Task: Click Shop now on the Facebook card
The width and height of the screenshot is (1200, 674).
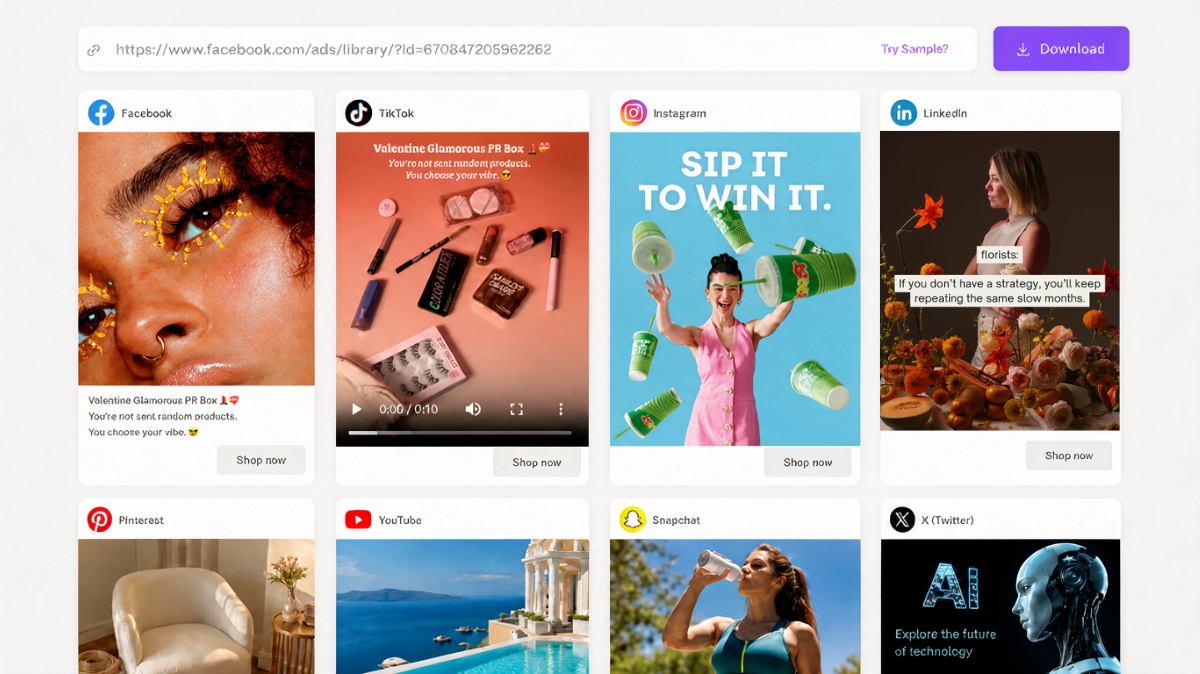Action: pos(261,460)
